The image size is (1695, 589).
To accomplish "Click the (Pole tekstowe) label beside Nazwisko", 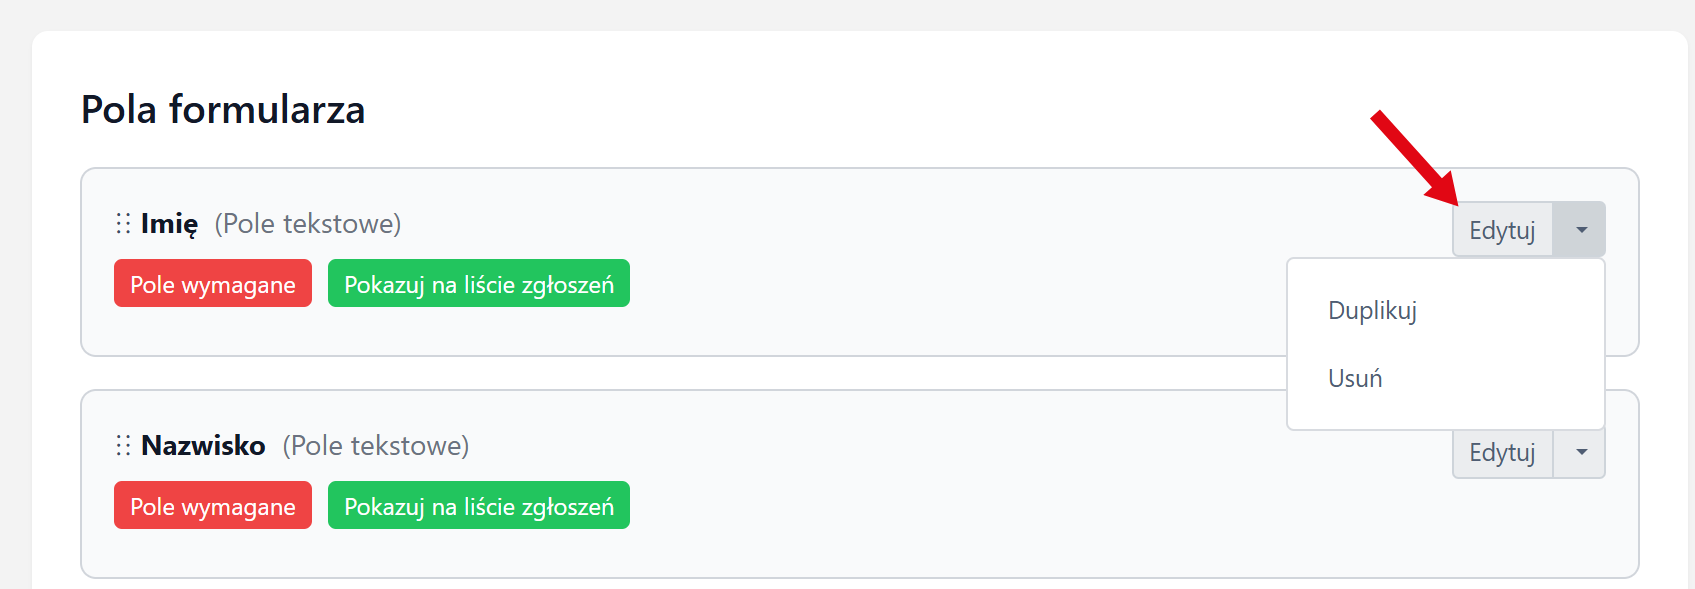I will click(x=376, y=446).
